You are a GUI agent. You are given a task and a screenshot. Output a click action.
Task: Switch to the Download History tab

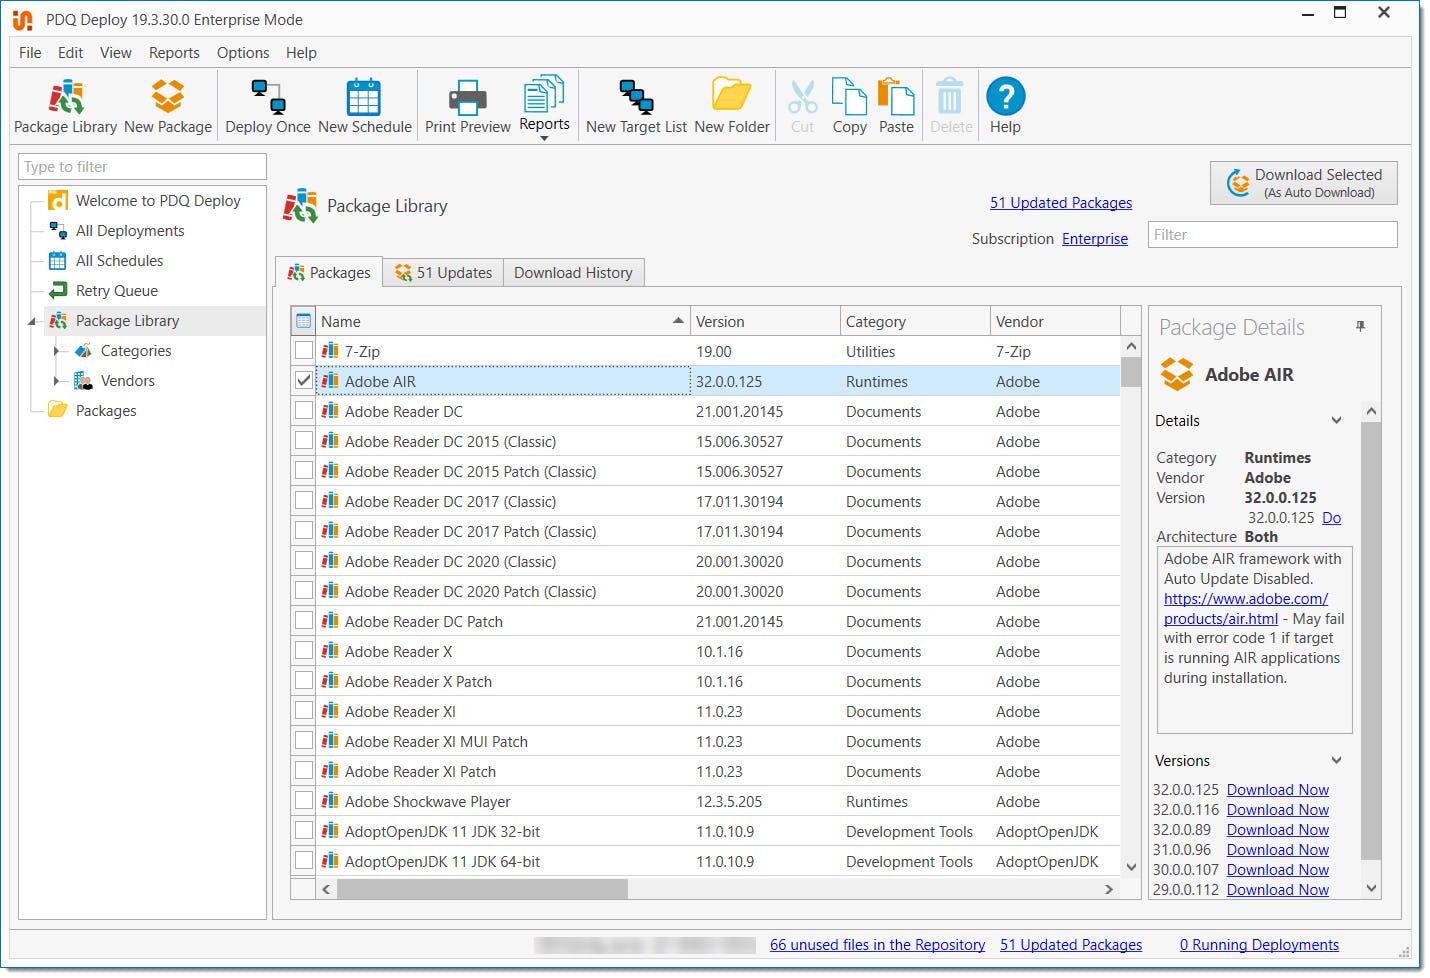[573, 273]
